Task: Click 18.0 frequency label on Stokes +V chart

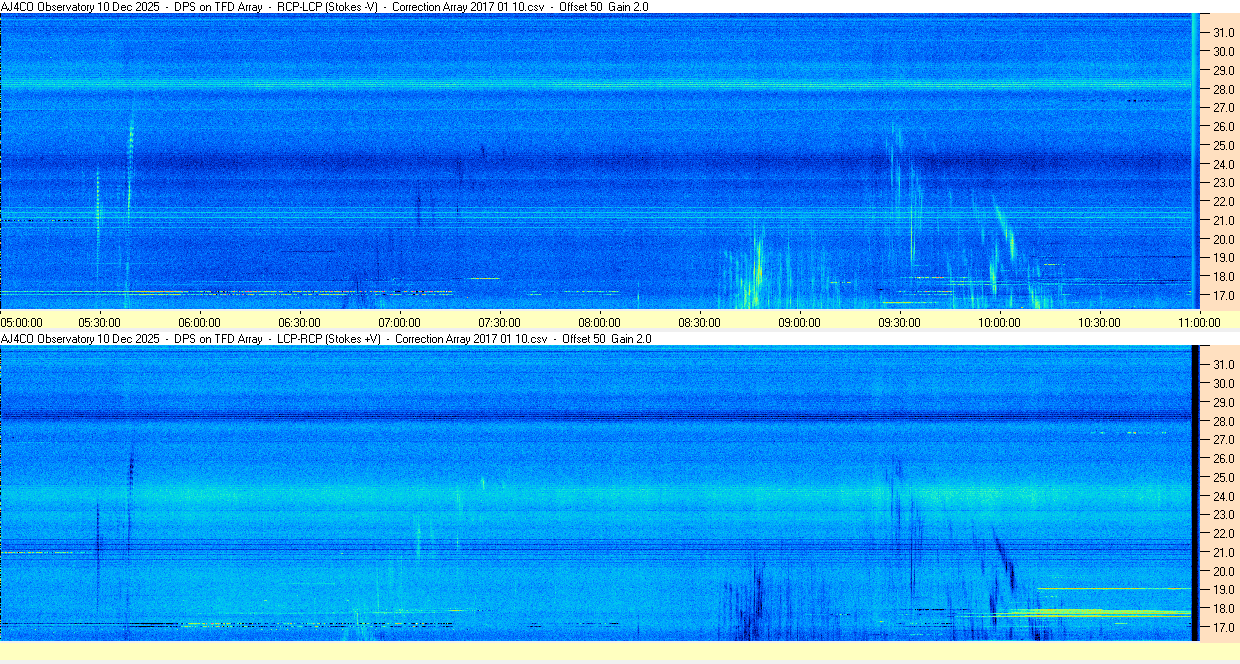Action: click(x=1224, y=609)
